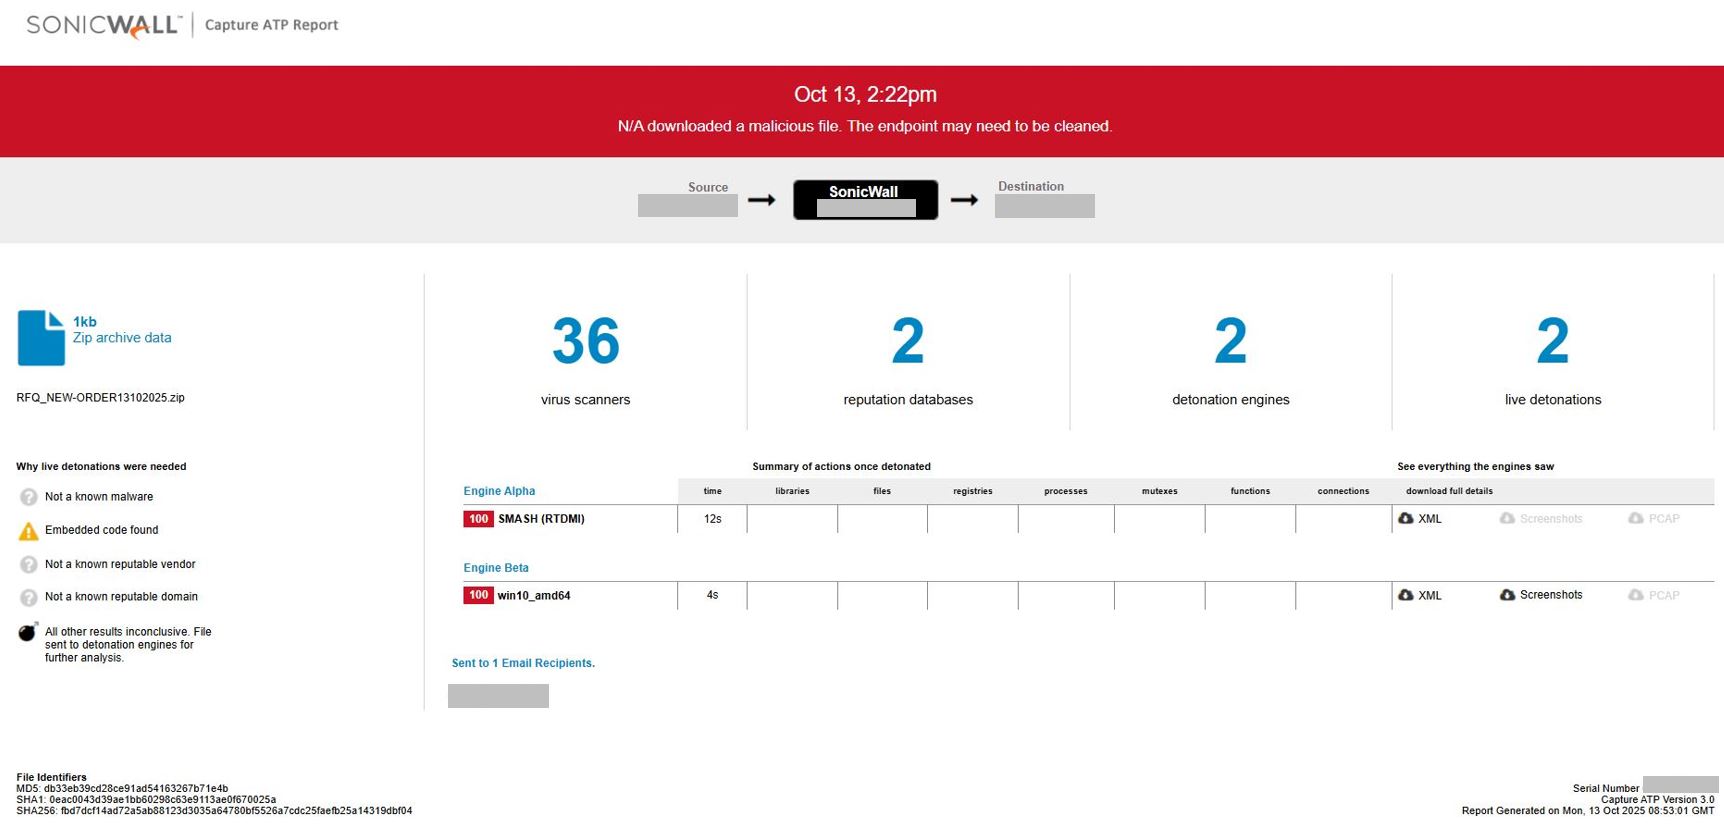The height and width of the screenshot is (829, 1724).
Task: Click the 12s time value for SMASH
Action: [713, 519]
